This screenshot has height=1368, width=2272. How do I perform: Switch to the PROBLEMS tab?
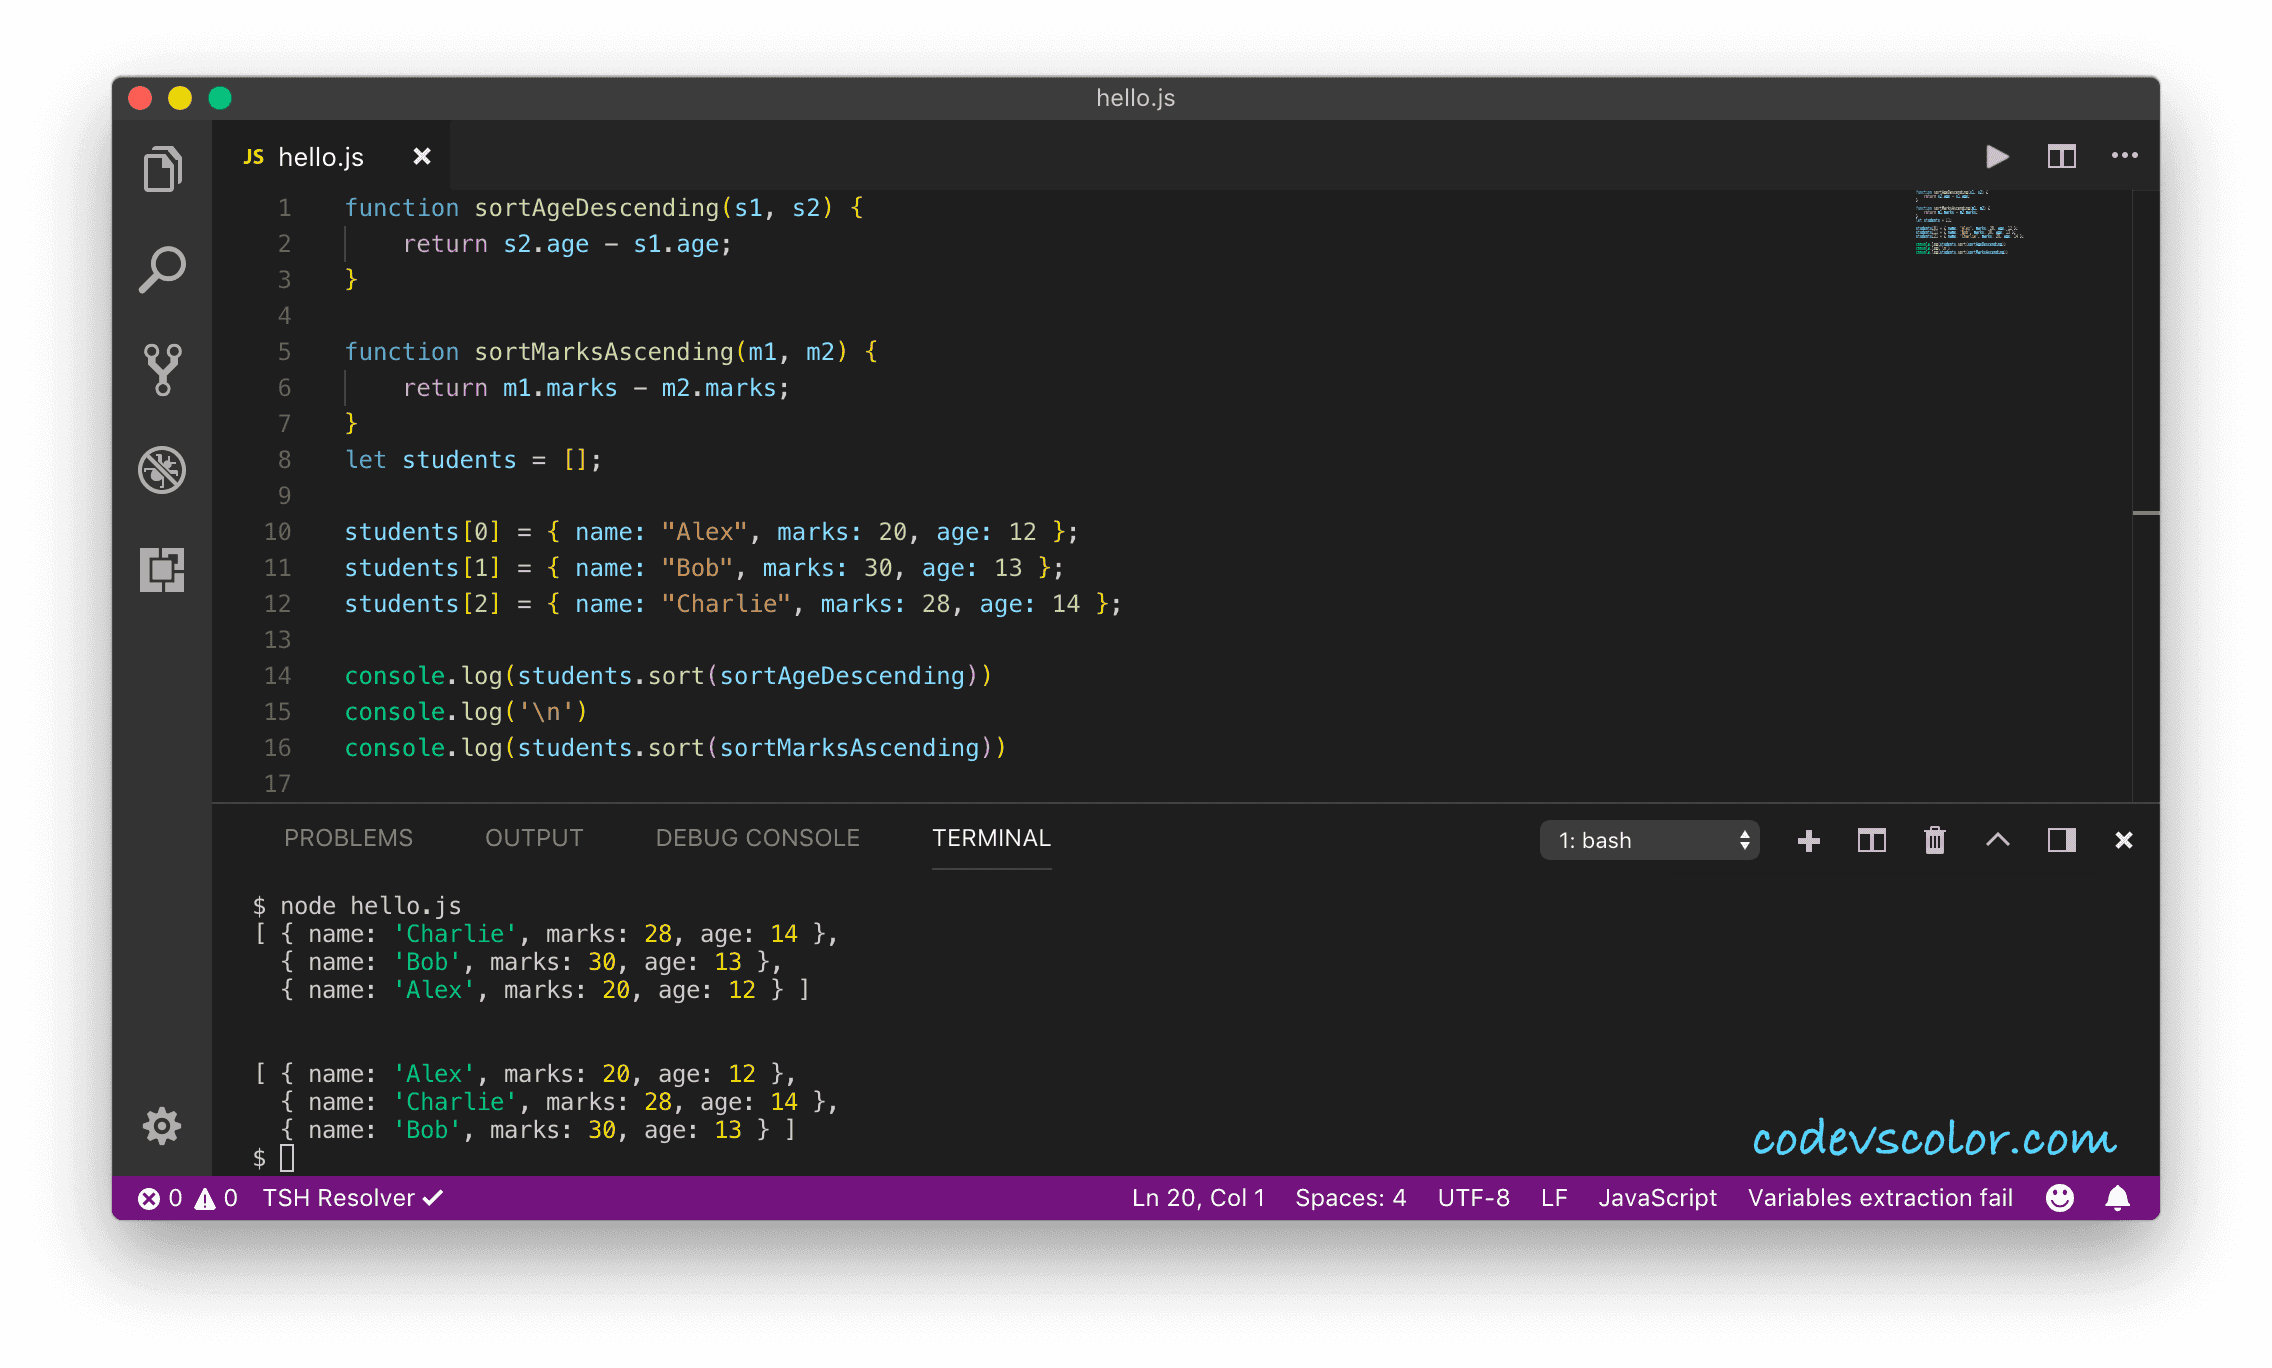pos(348,838)
